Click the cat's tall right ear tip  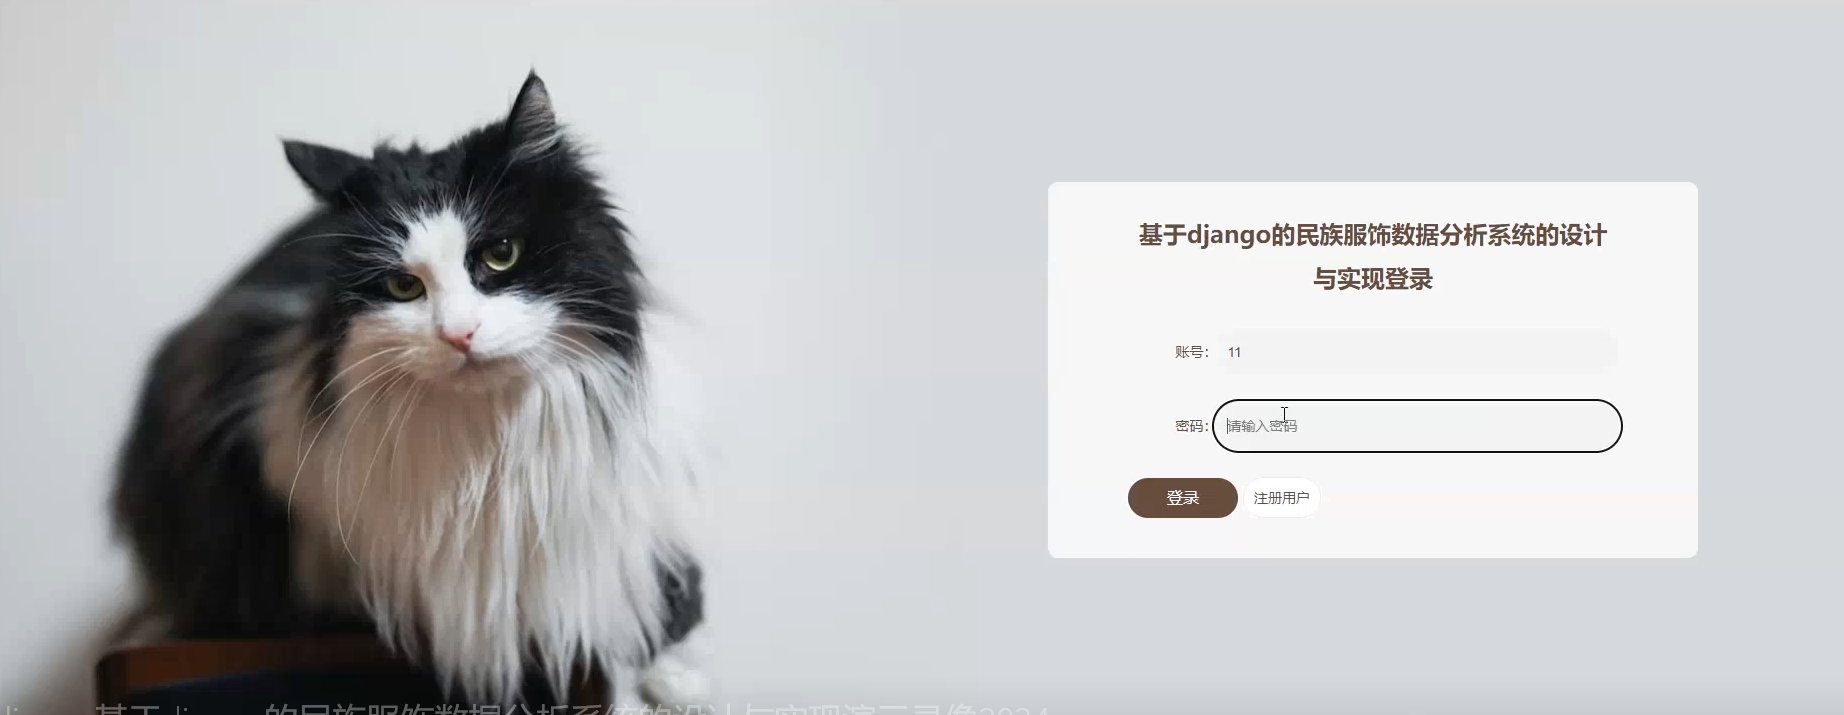[x=531, y=80]
